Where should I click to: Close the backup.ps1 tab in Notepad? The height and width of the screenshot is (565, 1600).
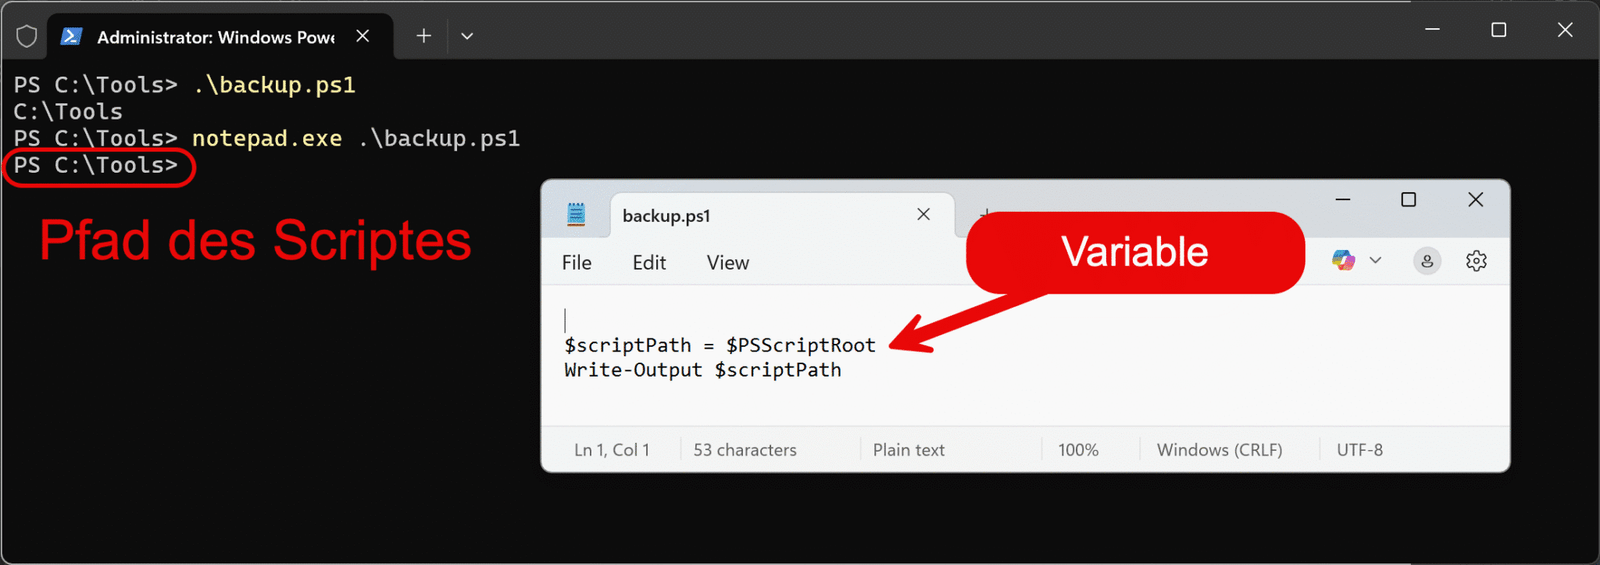pyautogui.click(x=923, y=214)
